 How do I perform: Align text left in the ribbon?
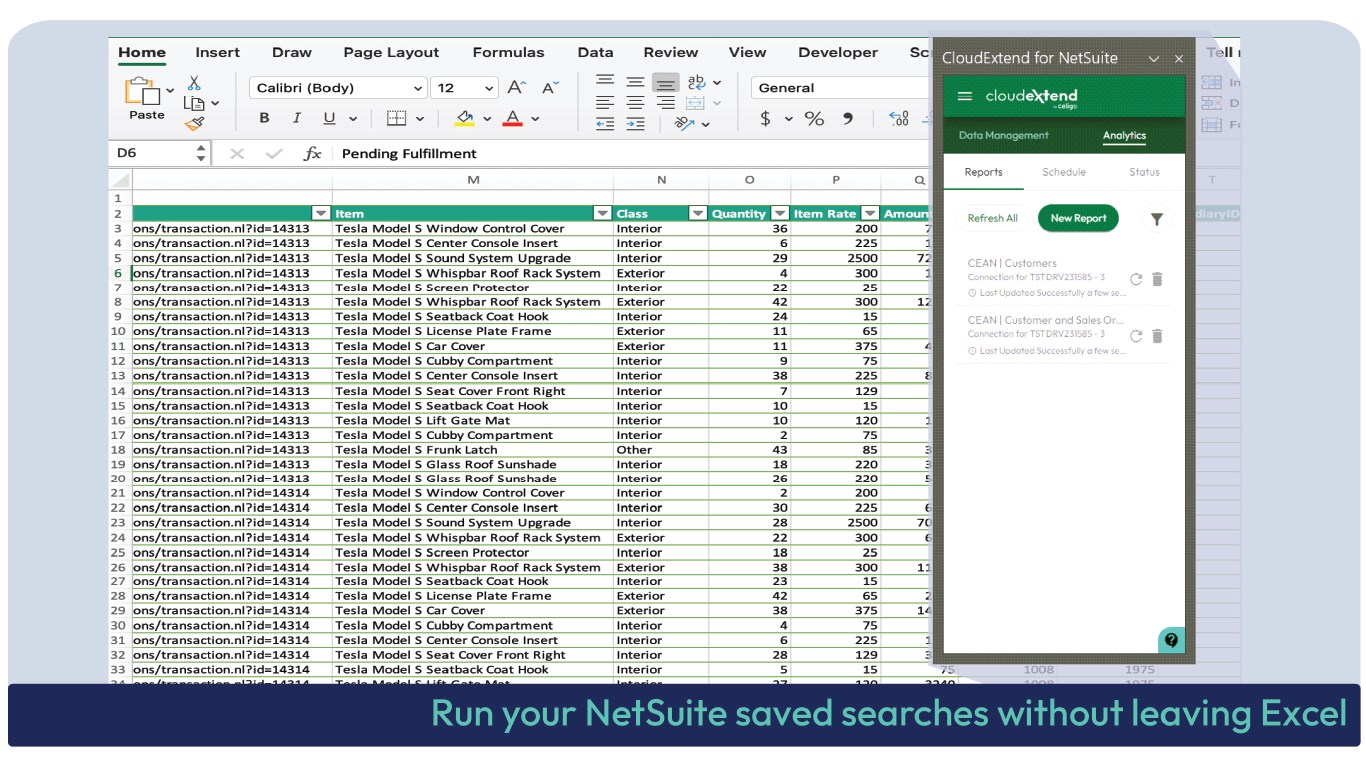[x=605, y=103]
